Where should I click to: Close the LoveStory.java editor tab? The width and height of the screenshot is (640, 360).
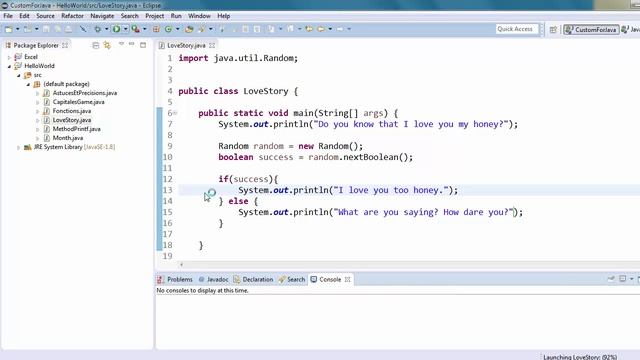tap(212, 45)
